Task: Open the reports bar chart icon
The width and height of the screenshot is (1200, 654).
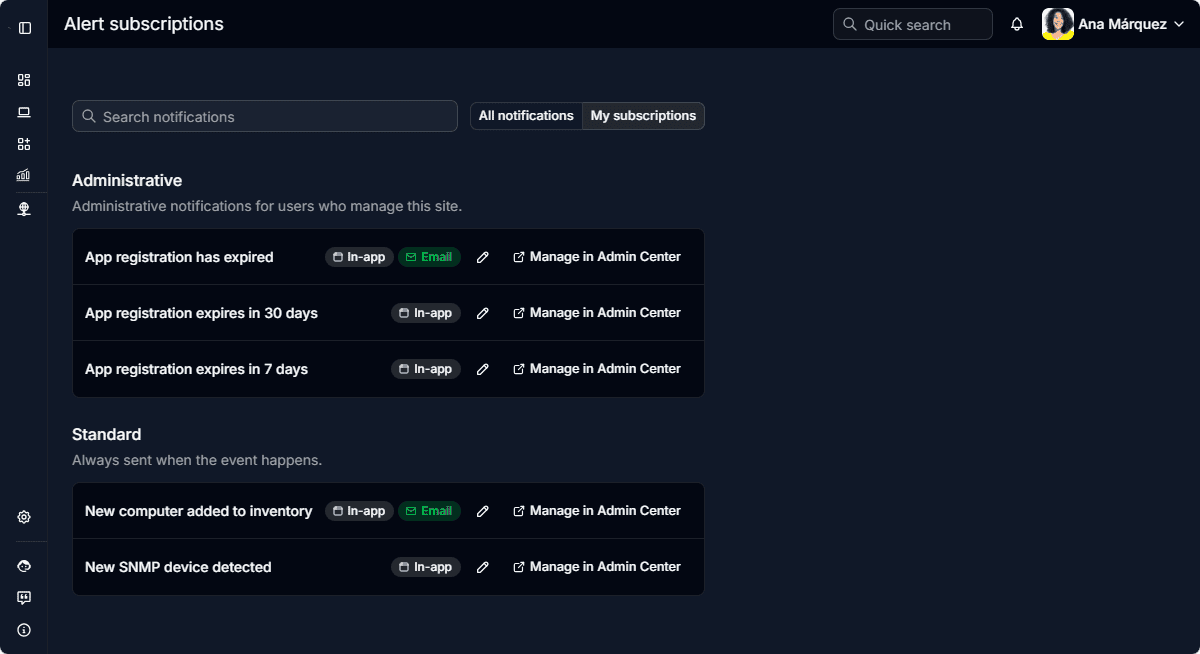Action: coord(24,175)
